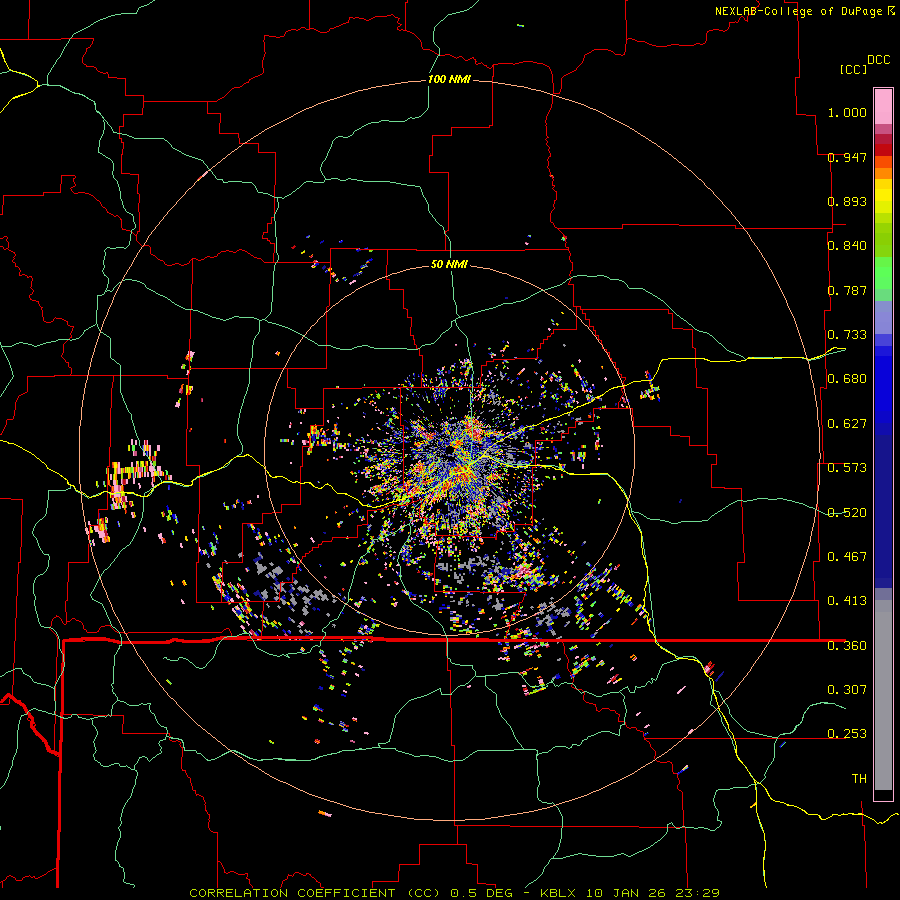Select the 100 NMI range ring label

coord(449,79)
